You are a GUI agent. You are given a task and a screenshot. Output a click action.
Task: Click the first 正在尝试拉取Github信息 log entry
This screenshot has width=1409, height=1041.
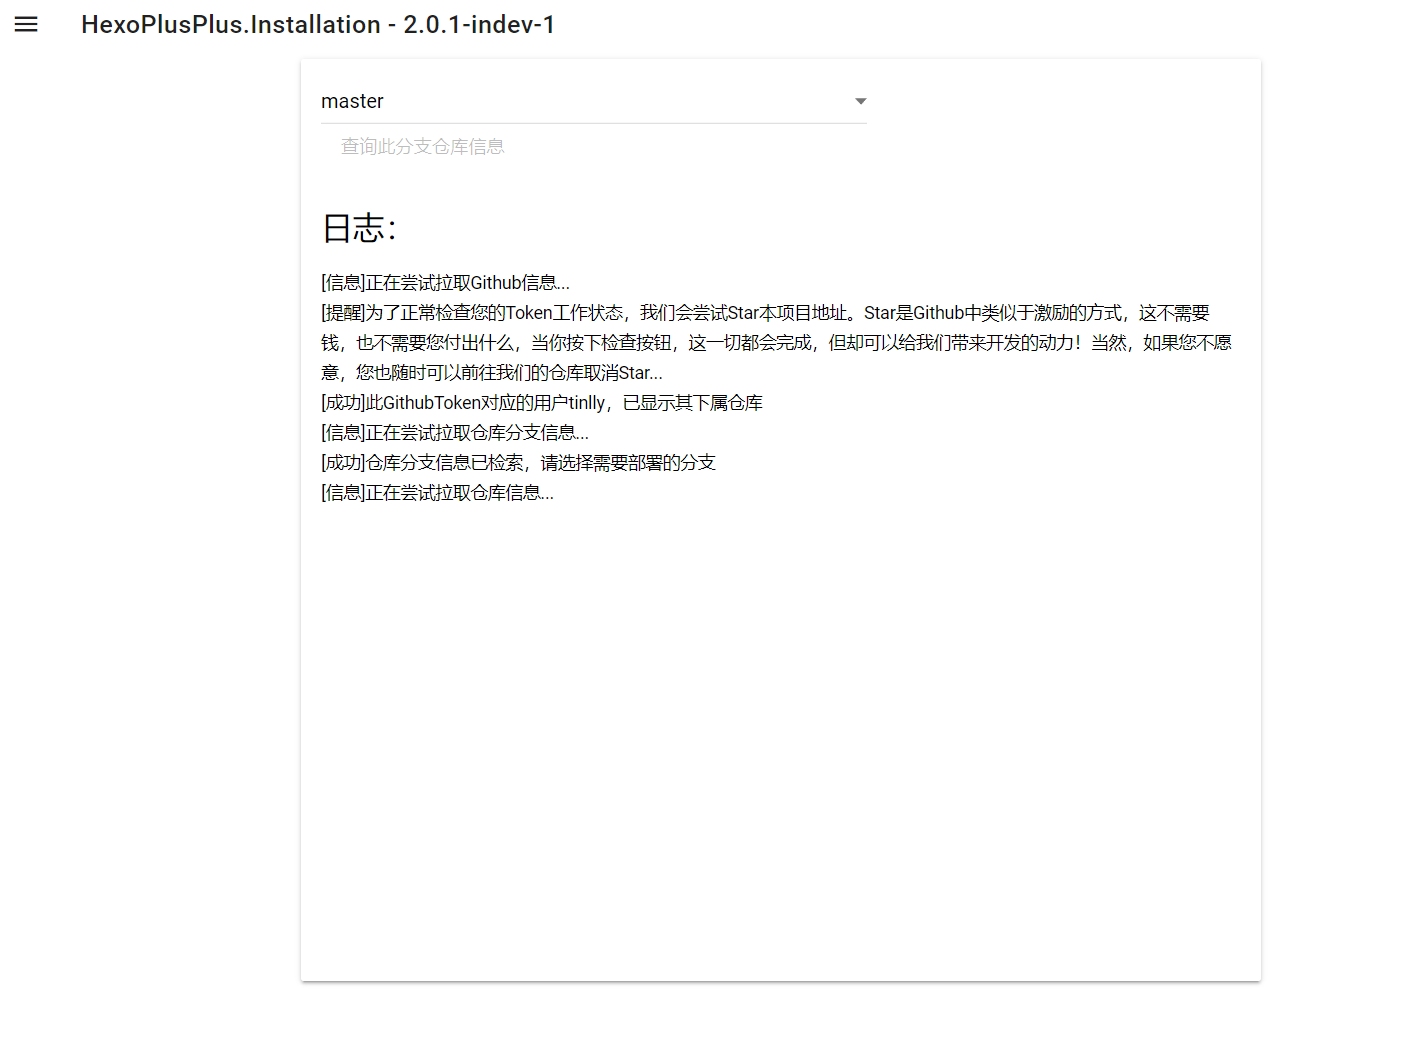point(444,282)
